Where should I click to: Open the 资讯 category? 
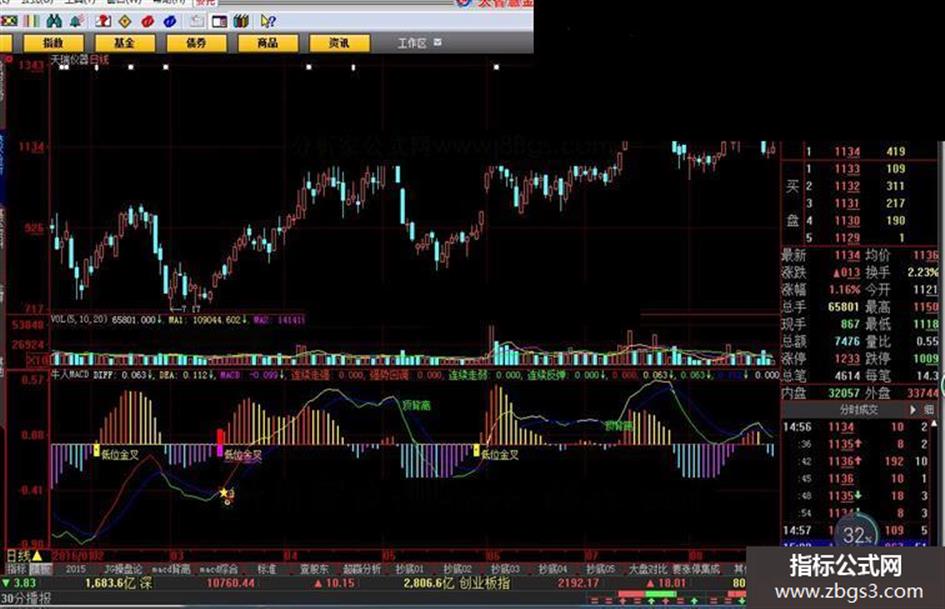tap(339, 43)
